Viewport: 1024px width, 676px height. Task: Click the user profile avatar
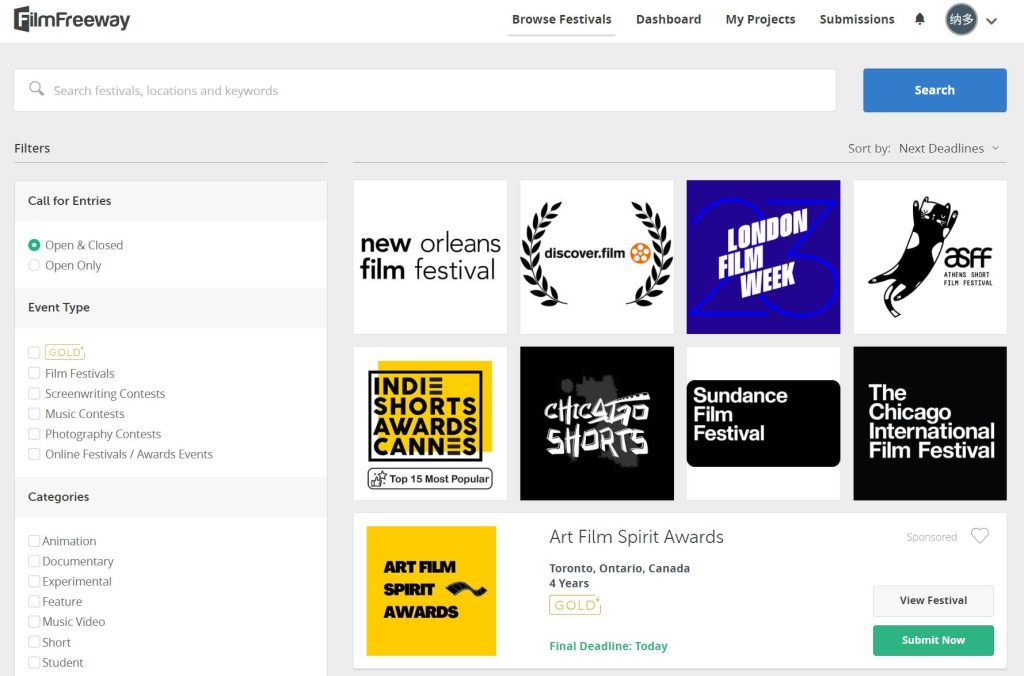pos(961,20)
